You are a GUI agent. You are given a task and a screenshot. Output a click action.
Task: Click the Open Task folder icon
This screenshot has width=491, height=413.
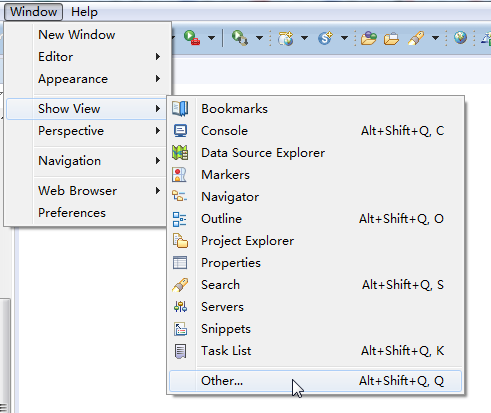(391, 38)
